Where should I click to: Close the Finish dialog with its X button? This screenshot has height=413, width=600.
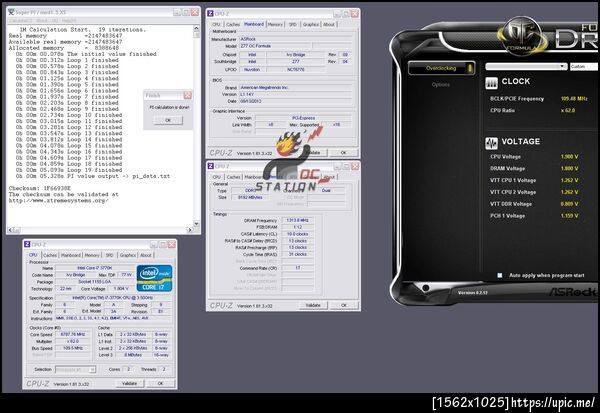188,95
